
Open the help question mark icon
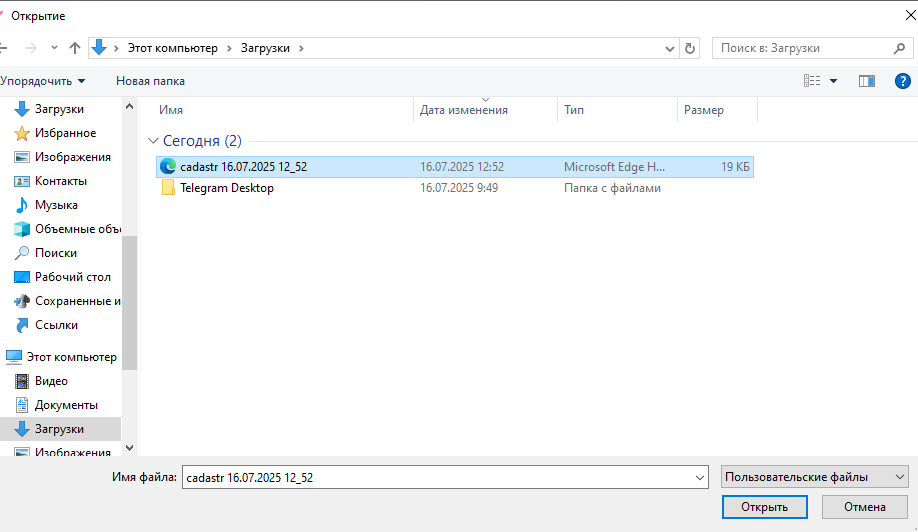pos(901,81)
